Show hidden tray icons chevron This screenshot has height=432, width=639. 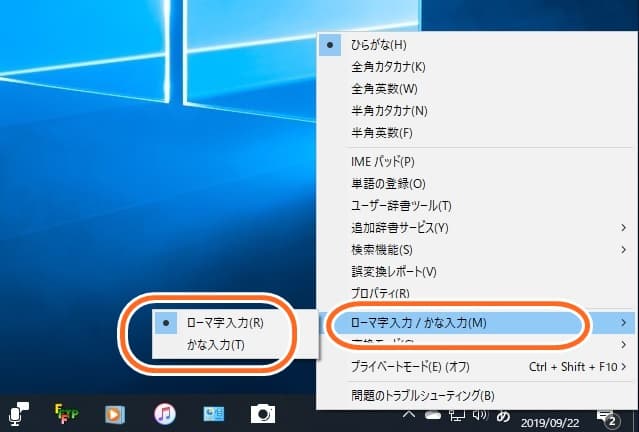409,415
